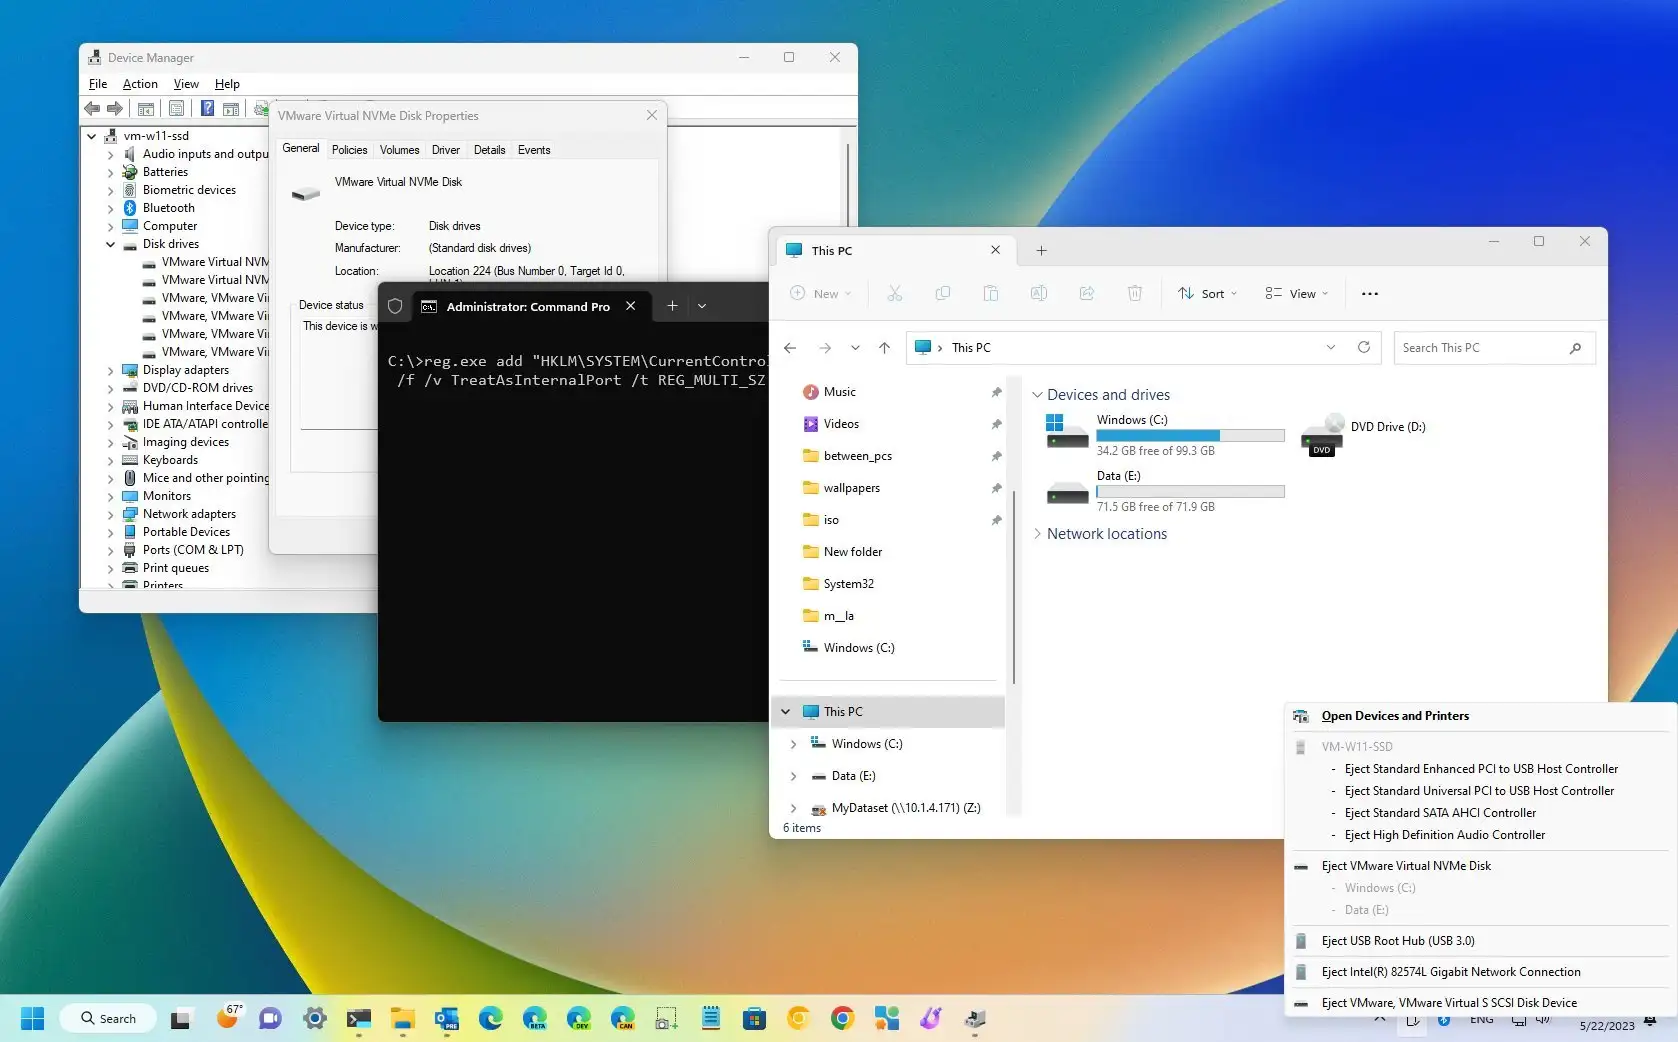Click the Share icon in File Explorer toolbar

point(1087,293)
